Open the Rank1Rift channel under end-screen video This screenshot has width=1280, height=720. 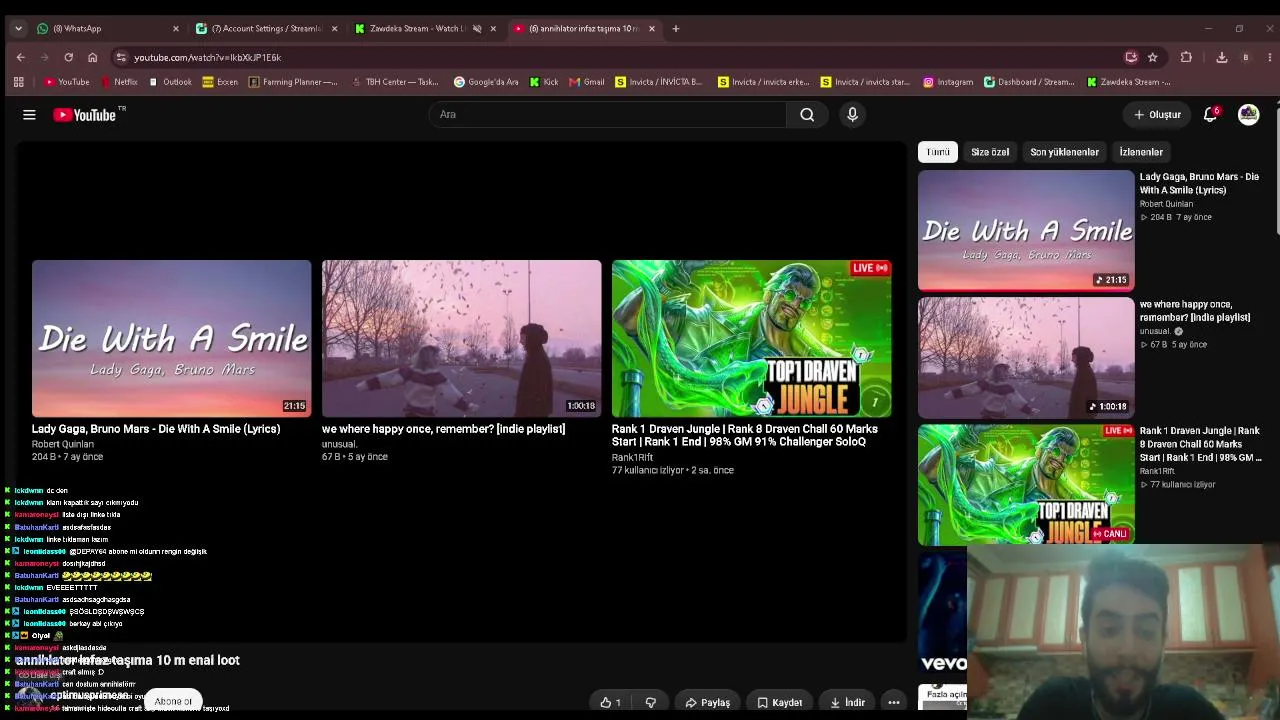(632, 457)
